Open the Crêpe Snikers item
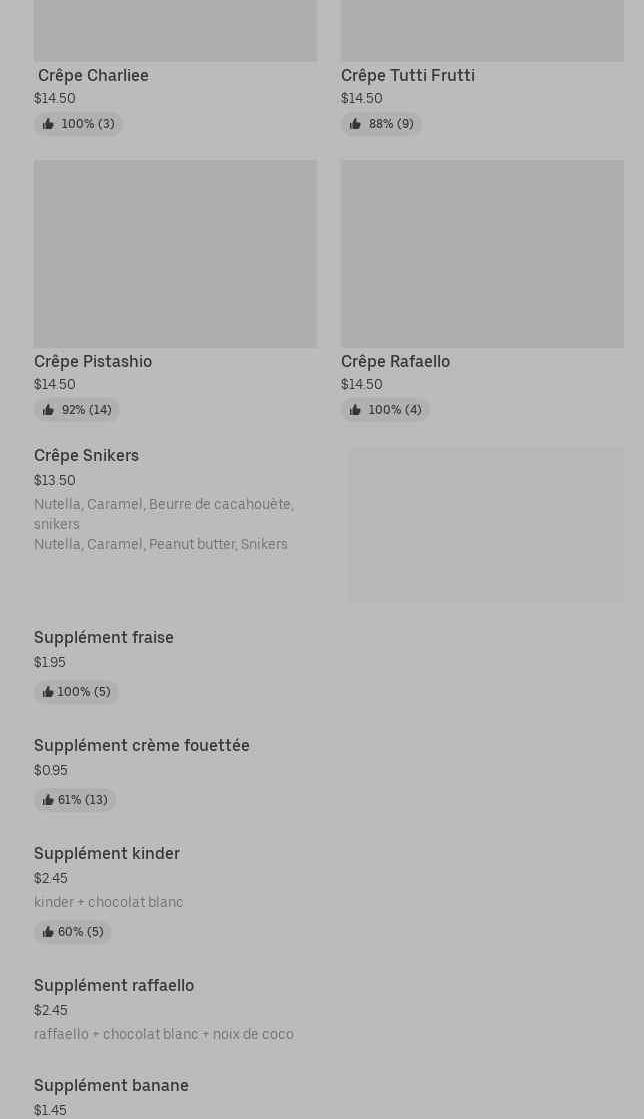The width and height of the screenshot is (644, 1119). click(x=86, y=456)
